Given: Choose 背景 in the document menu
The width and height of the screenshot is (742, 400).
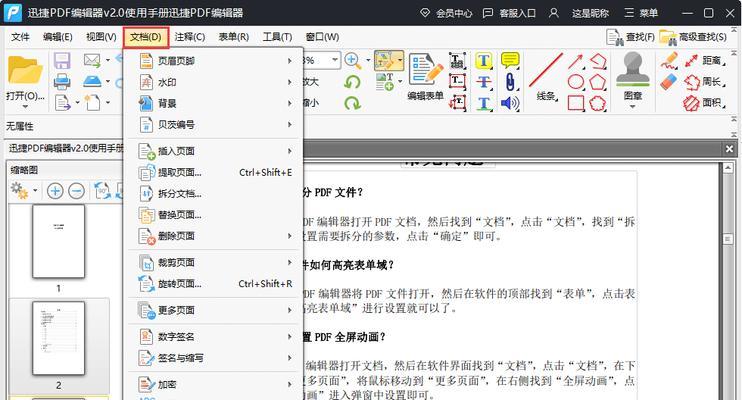Looking at the screenshot, I should click(213, 104).
